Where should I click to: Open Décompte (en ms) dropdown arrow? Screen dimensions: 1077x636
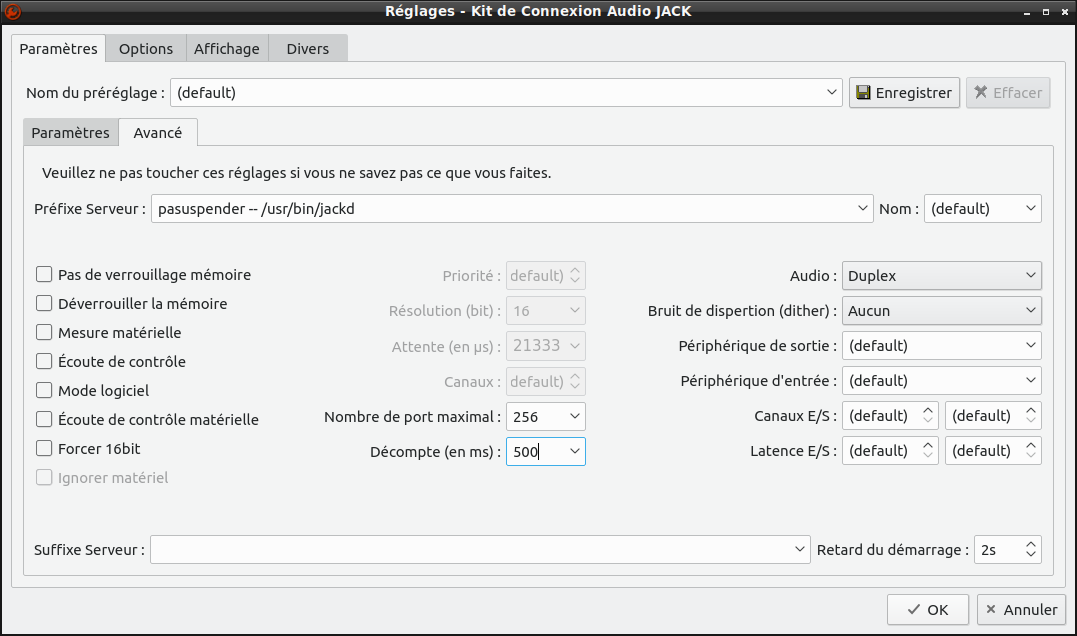(575, 452)
